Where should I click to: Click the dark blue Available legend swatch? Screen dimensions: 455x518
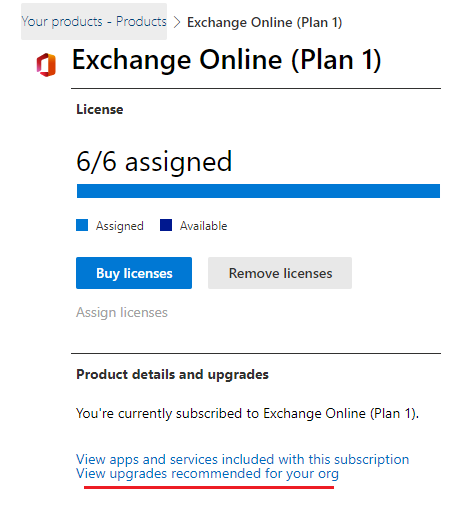pos(166,225)
